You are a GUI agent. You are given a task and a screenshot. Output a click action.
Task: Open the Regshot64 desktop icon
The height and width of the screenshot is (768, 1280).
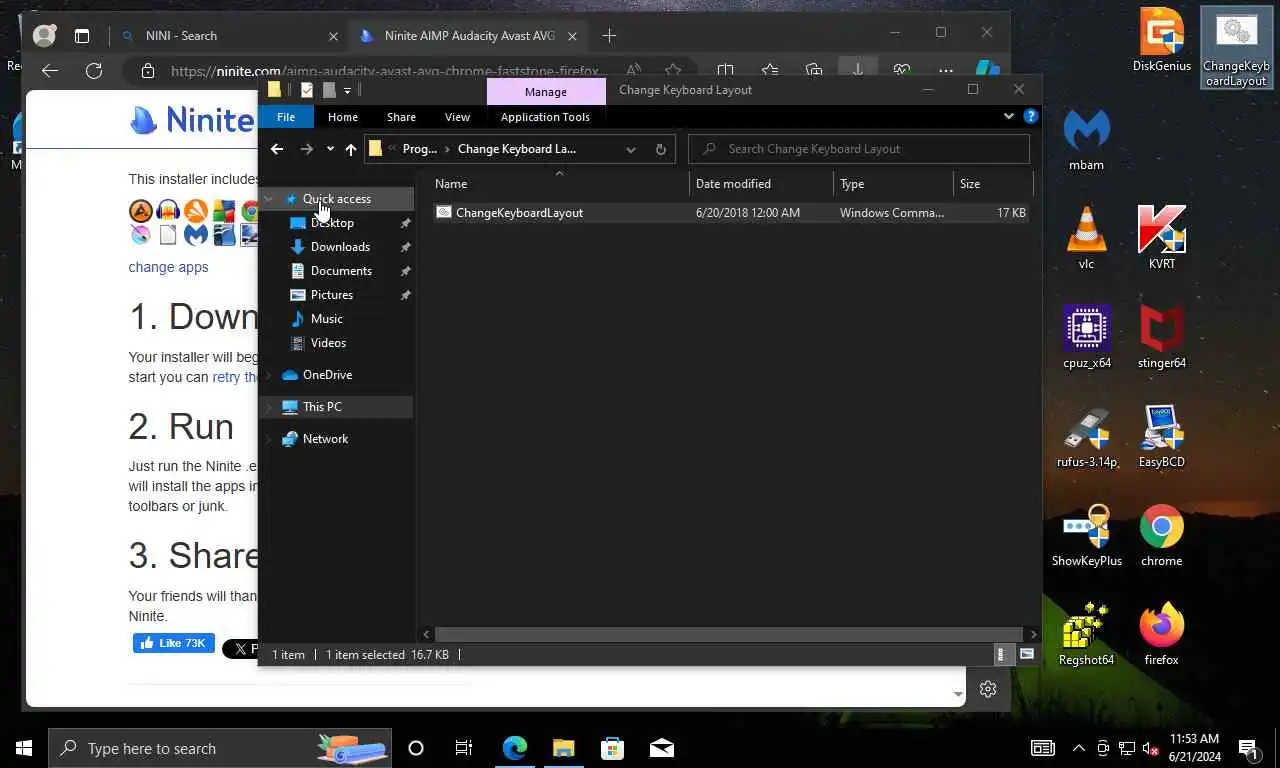pyautogui.click(x=1086, y=634)
